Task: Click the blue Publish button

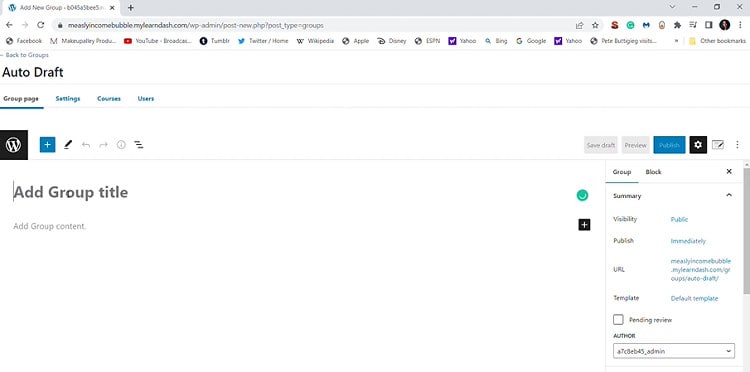Action: tap(669, 145)
